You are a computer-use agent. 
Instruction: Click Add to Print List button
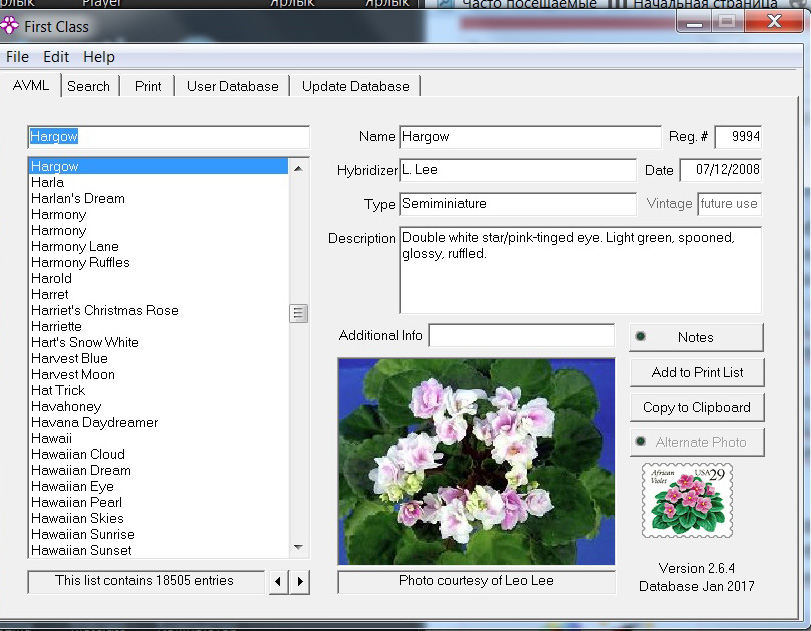coord(697,372)
